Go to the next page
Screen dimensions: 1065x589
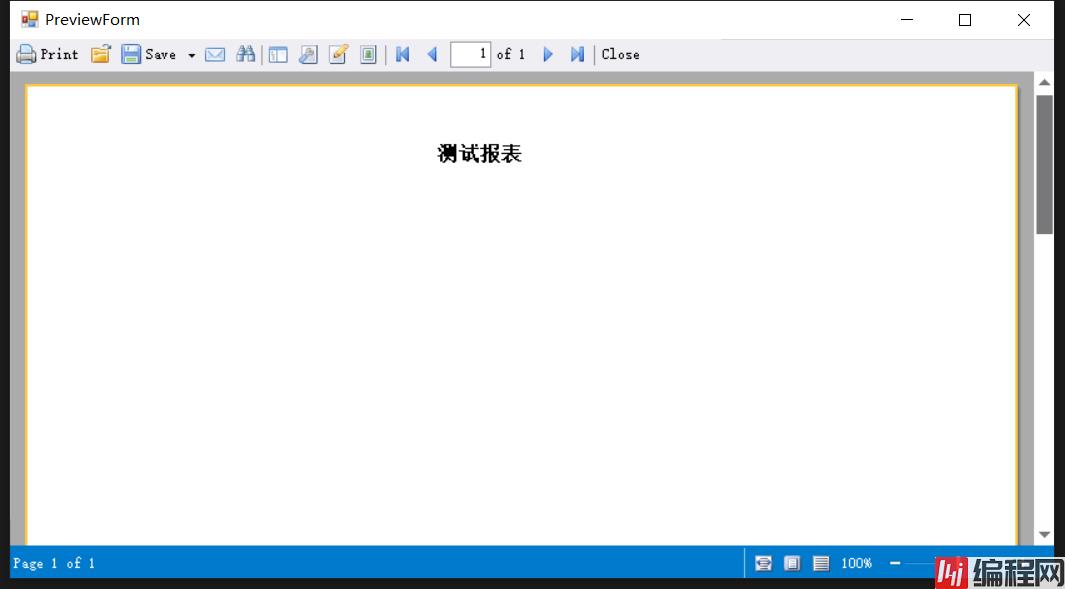[x=548, y=55]
